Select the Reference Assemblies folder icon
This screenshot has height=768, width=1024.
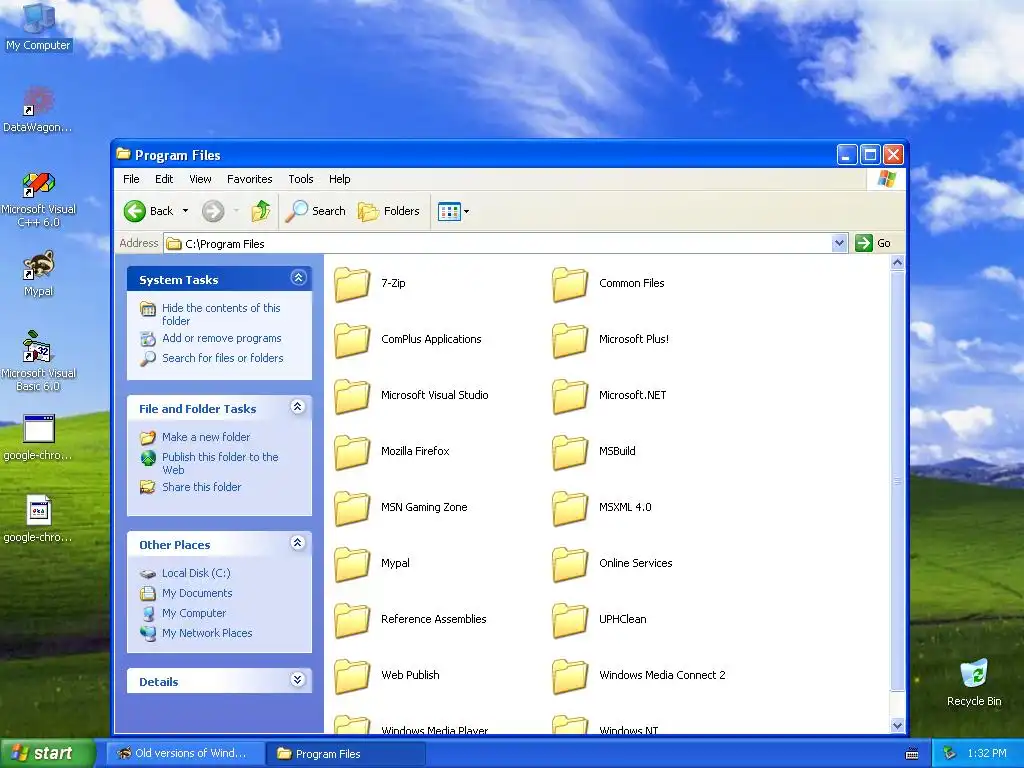click(352, 620)
